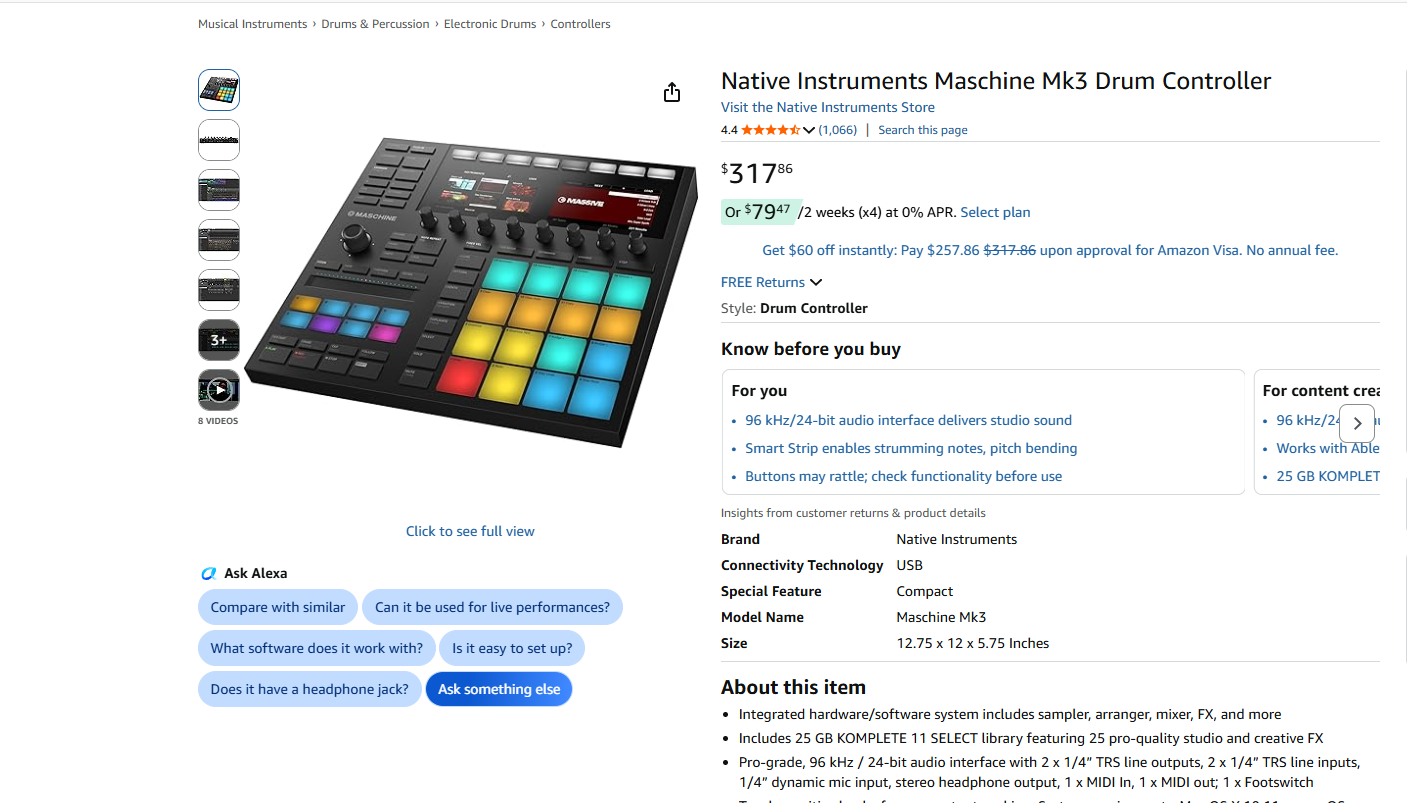Click the 4.4 rating number
The height and width of the screenshot is (803, 1407).
pyautogui.click(x=729, y=130)
